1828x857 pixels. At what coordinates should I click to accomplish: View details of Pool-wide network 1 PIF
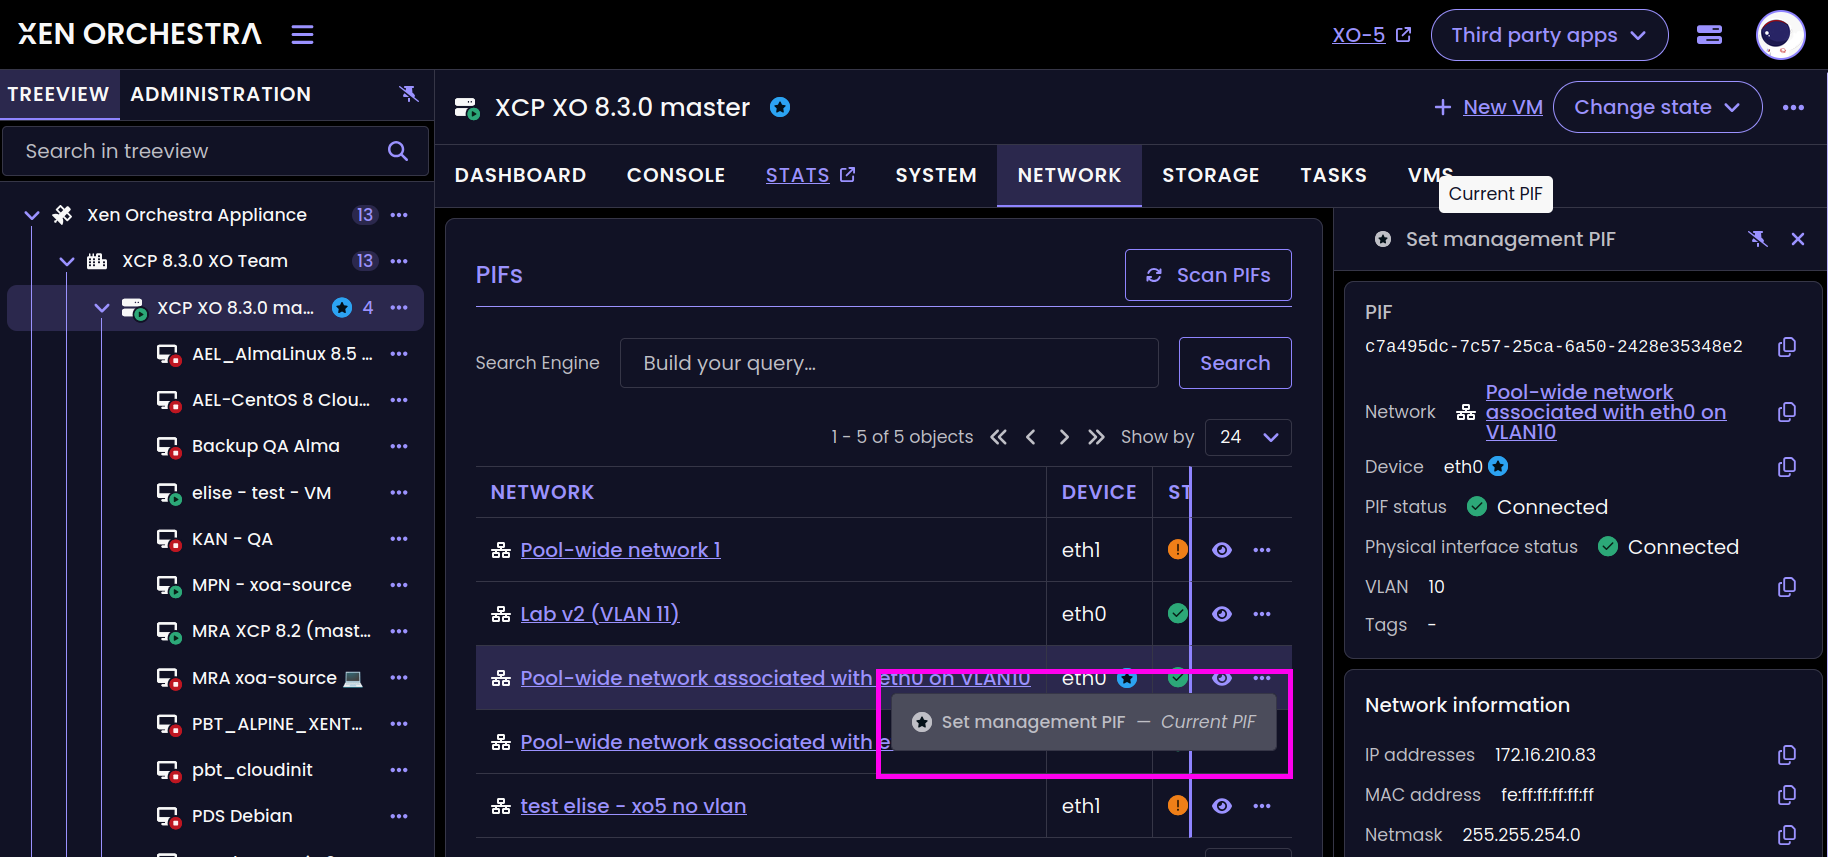[1222, 550]
